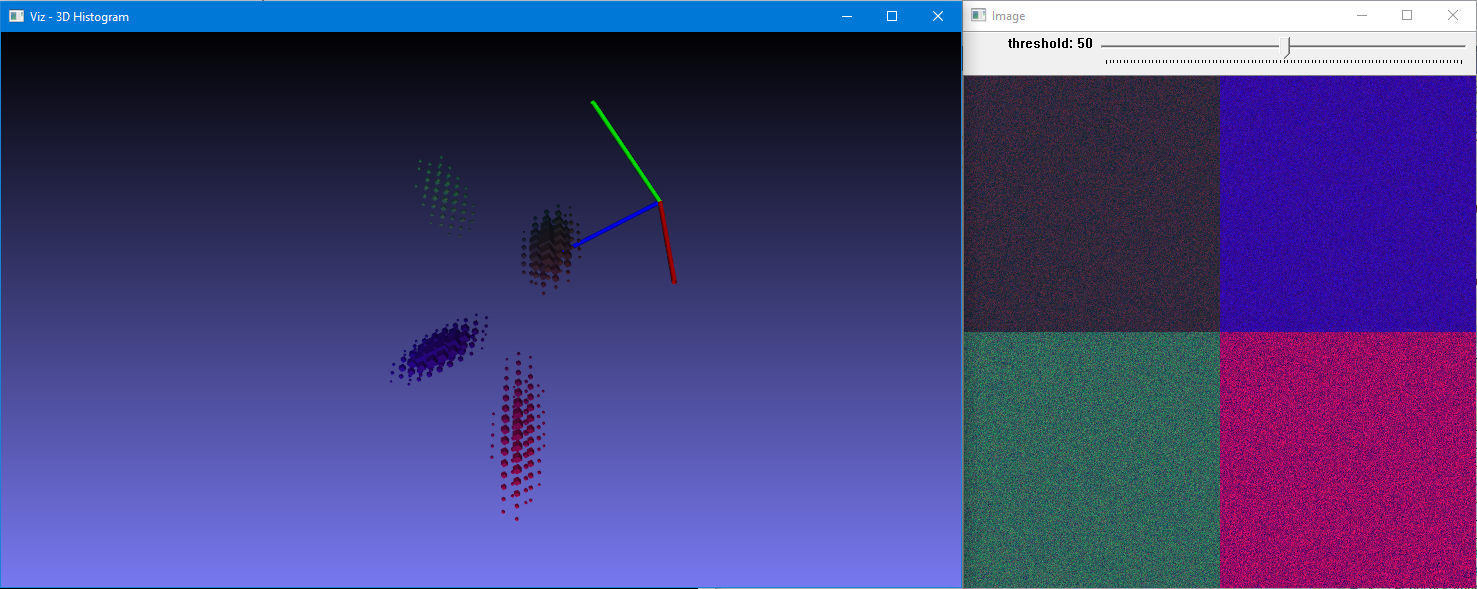Minimize the Viz - 3D Histogram window
The height and width of the screenshot is (589, 1477).
point(846,16)
